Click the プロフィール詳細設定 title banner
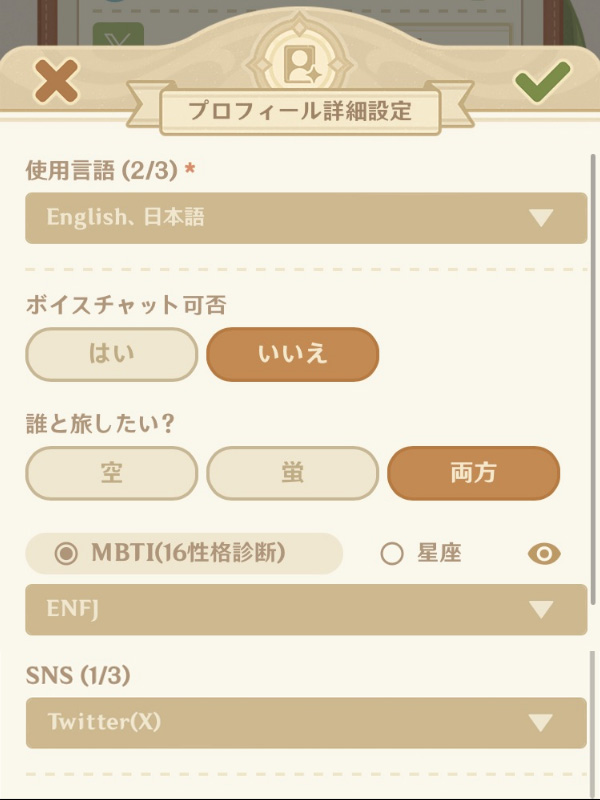This screenshot has height=800, width=600. tap(300, 110)
